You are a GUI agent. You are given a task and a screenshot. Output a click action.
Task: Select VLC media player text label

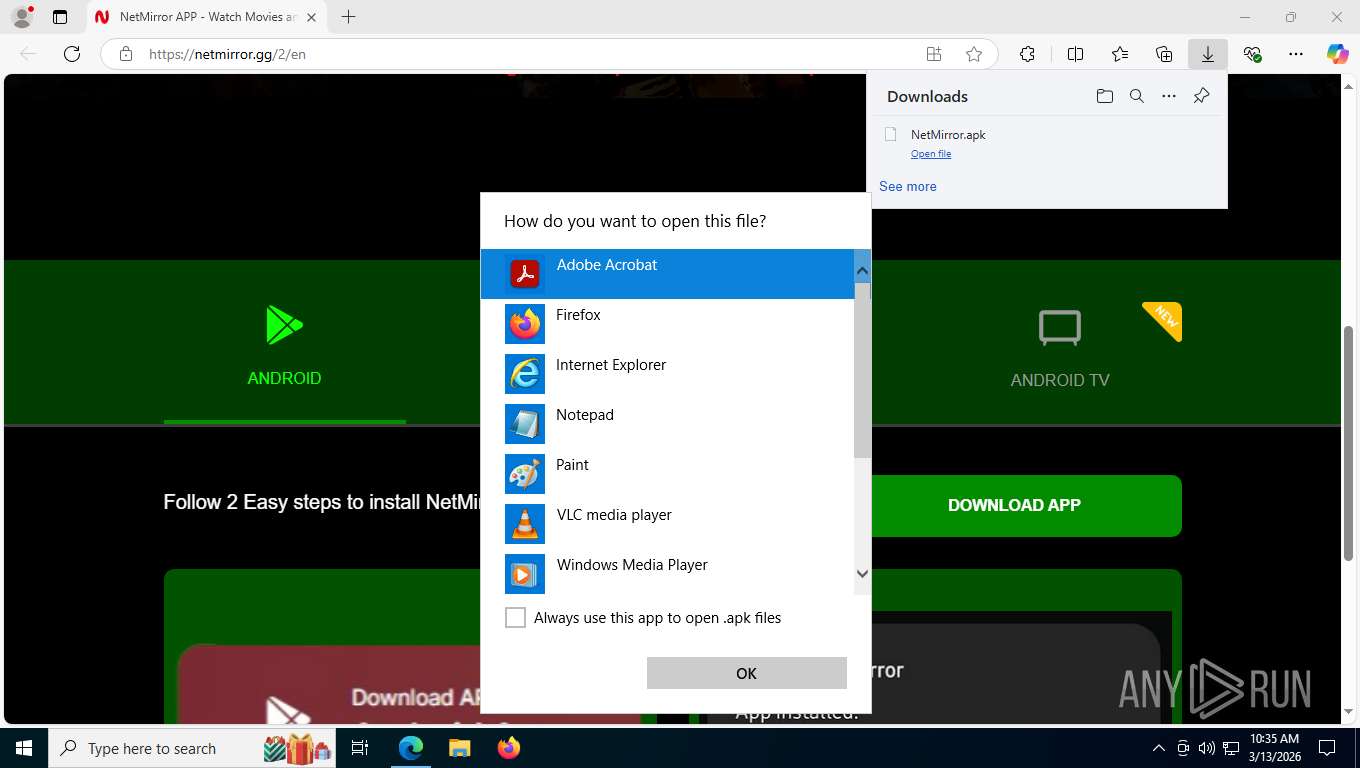point(614,515)
